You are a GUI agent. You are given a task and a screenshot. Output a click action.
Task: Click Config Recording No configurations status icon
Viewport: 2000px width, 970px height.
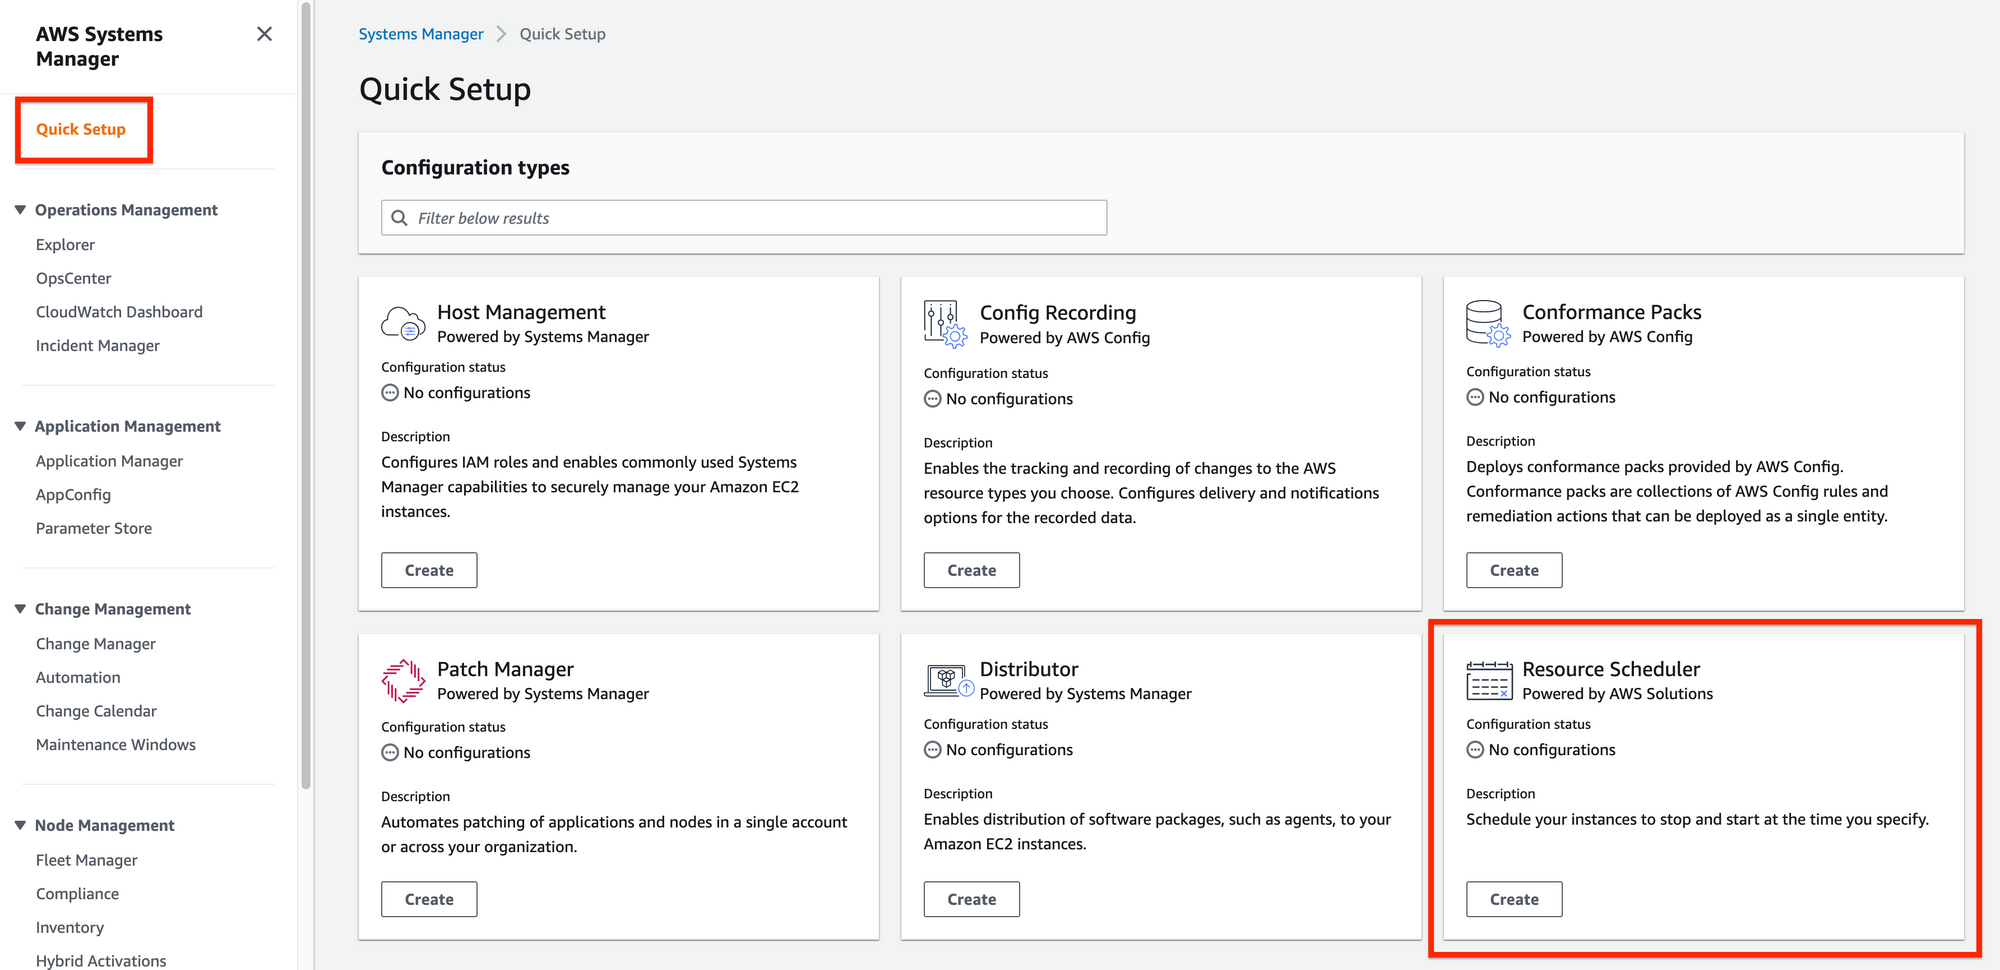932,399
